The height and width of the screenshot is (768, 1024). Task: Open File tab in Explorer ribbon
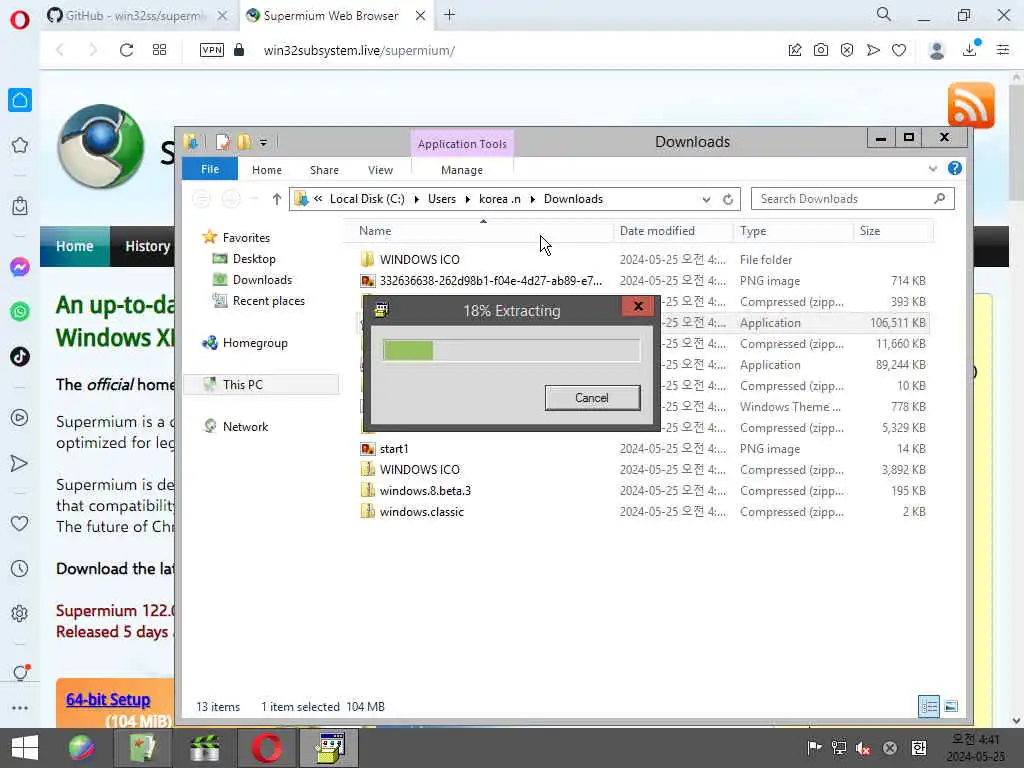pos(210,169)
